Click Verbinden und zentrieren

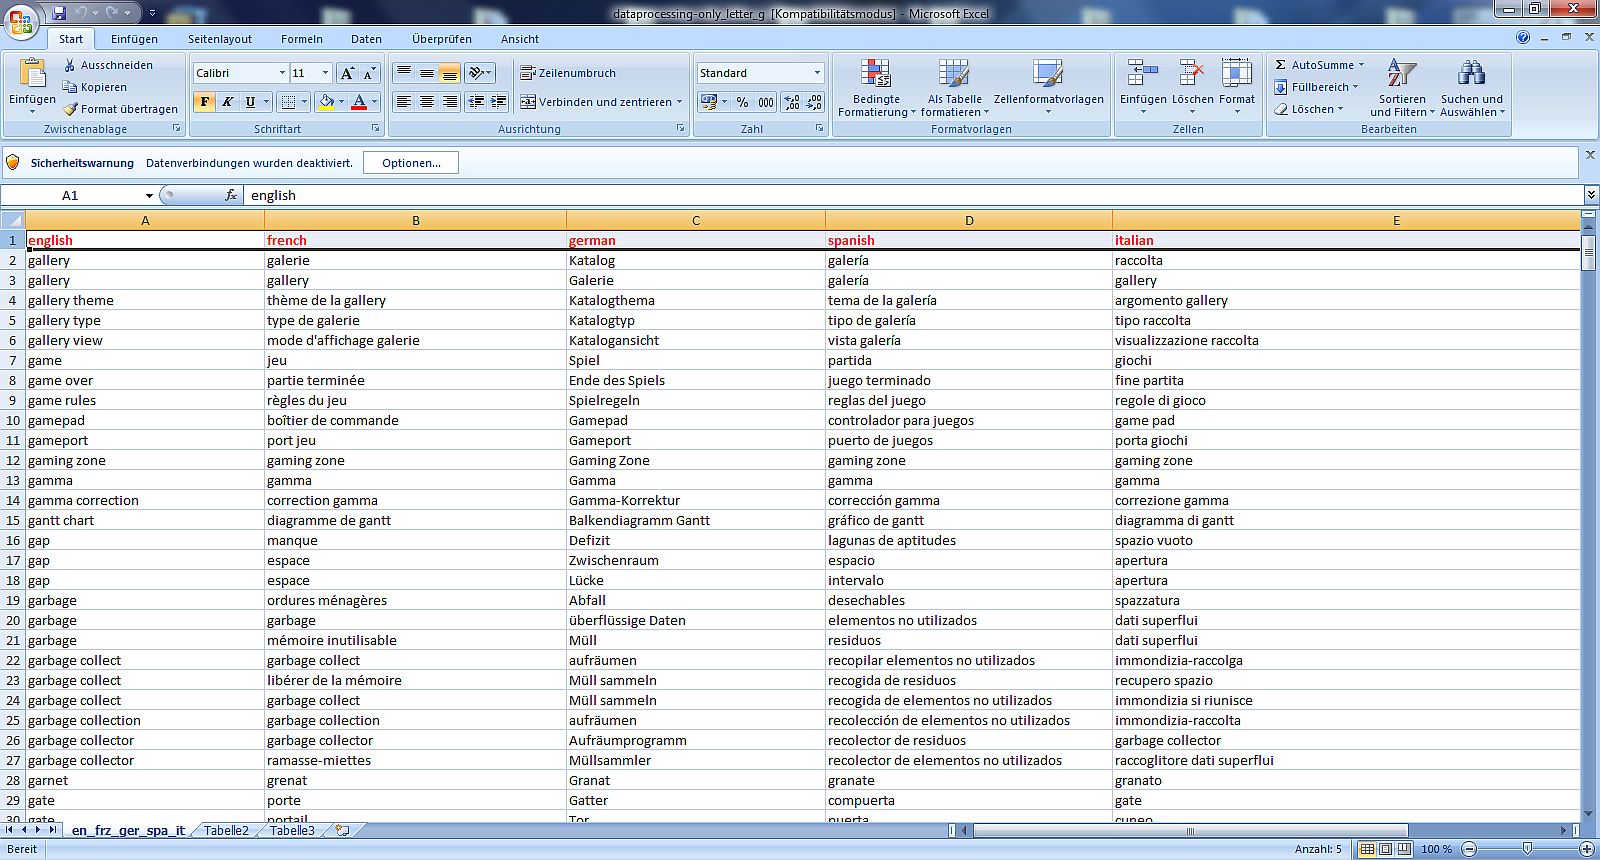[x=600, y=102]
